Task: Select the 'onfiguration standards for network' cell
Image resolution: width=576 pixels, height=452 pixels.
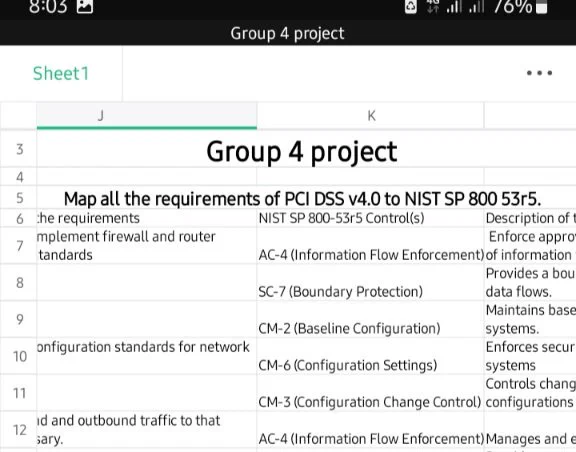Action: (147, 356)
